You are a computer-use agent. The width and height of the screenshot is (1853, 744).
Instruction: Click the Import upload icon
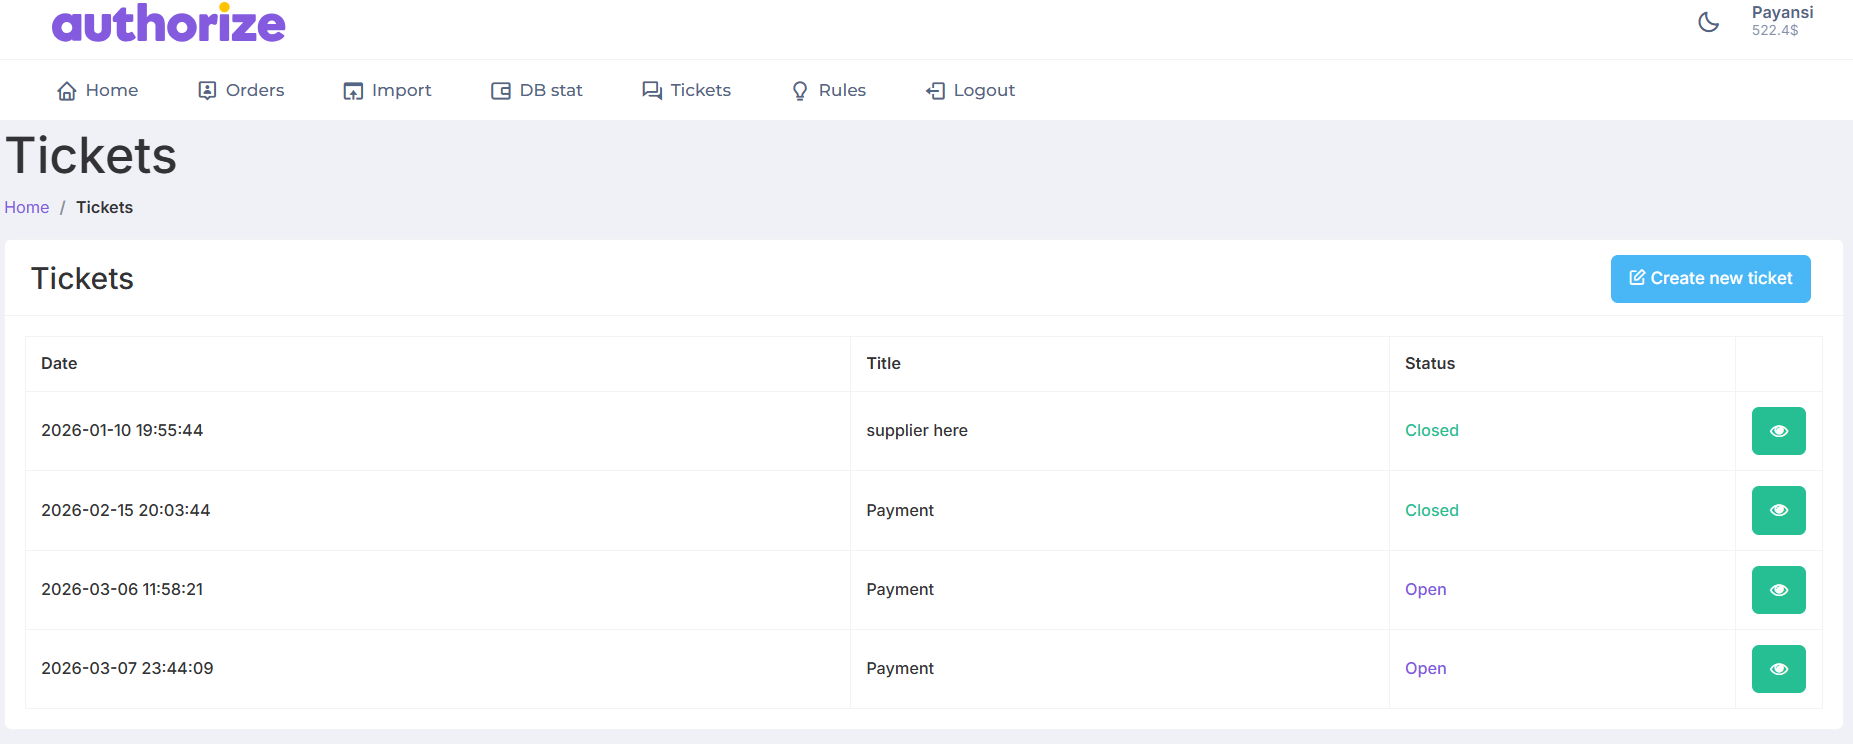[353, 91]
